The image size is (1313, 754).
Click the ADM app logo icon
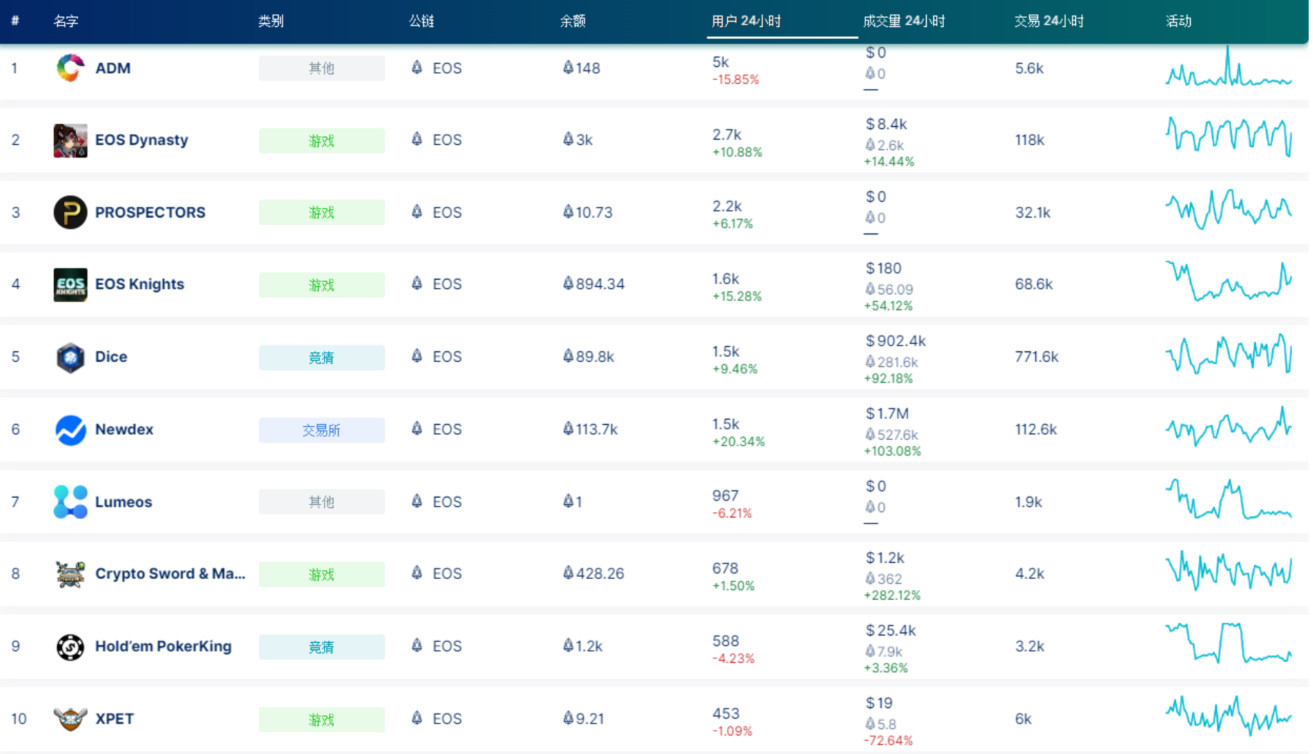[70, 68]
